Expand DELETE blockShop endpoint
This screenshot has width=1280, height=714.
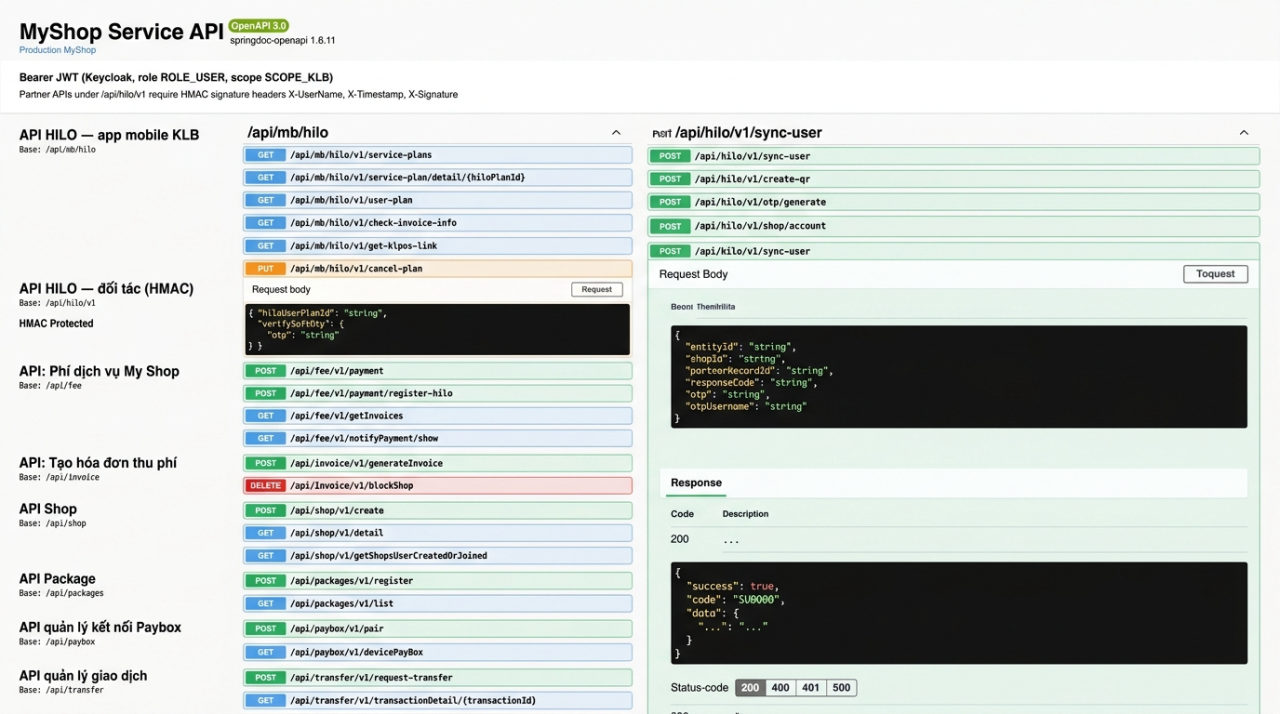[438, 486]
